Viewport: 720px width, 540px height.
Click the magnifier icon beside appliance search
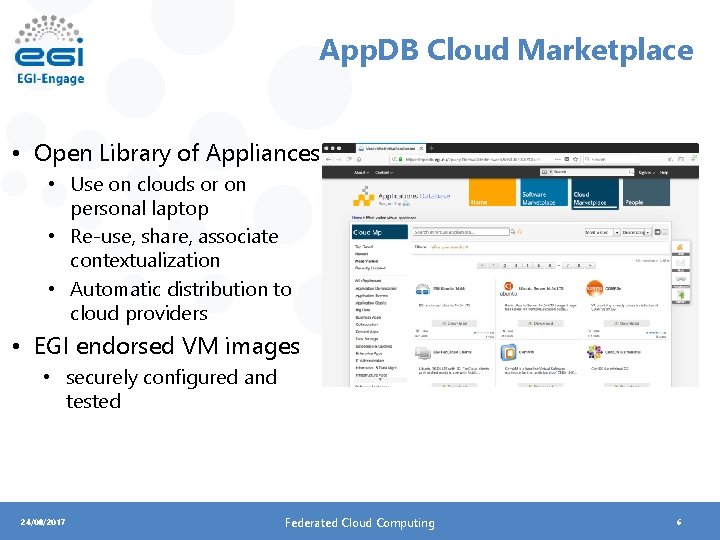[513, 232]
